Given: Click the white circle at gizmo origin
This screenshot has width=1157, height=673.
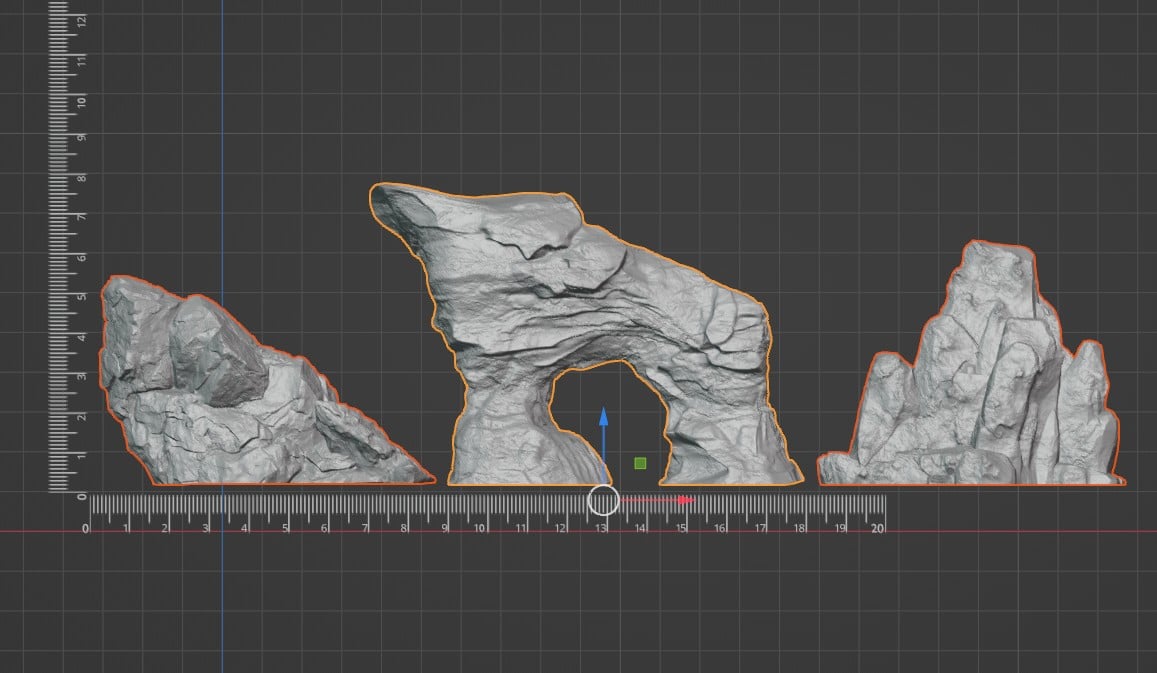Looking at the screenshot, I should click(x=604, y=500).
